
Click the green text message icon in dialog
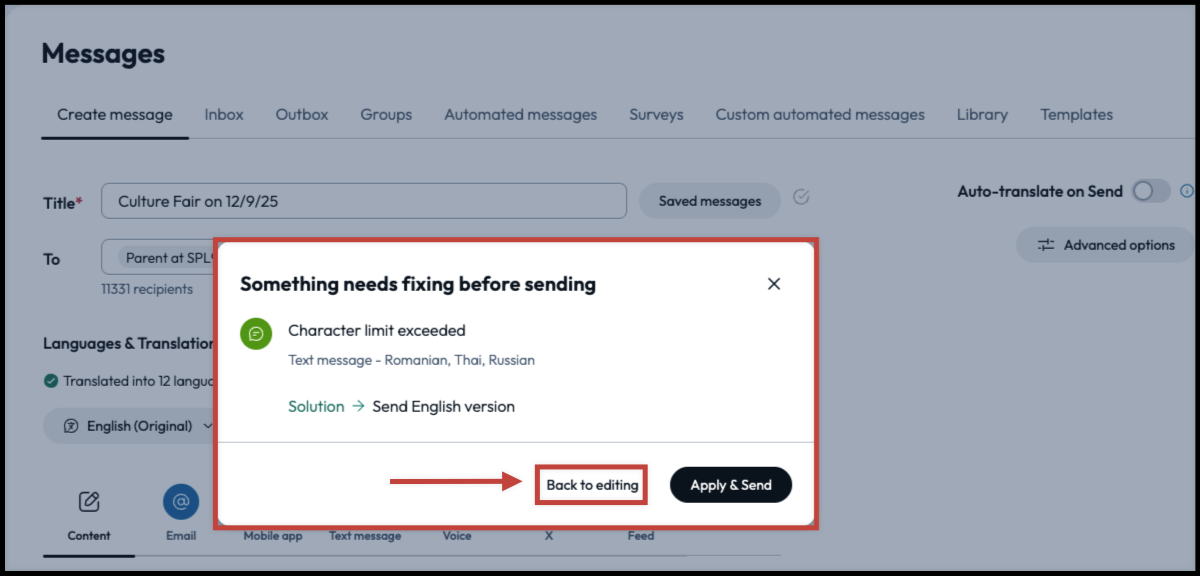tap(257, 334)
